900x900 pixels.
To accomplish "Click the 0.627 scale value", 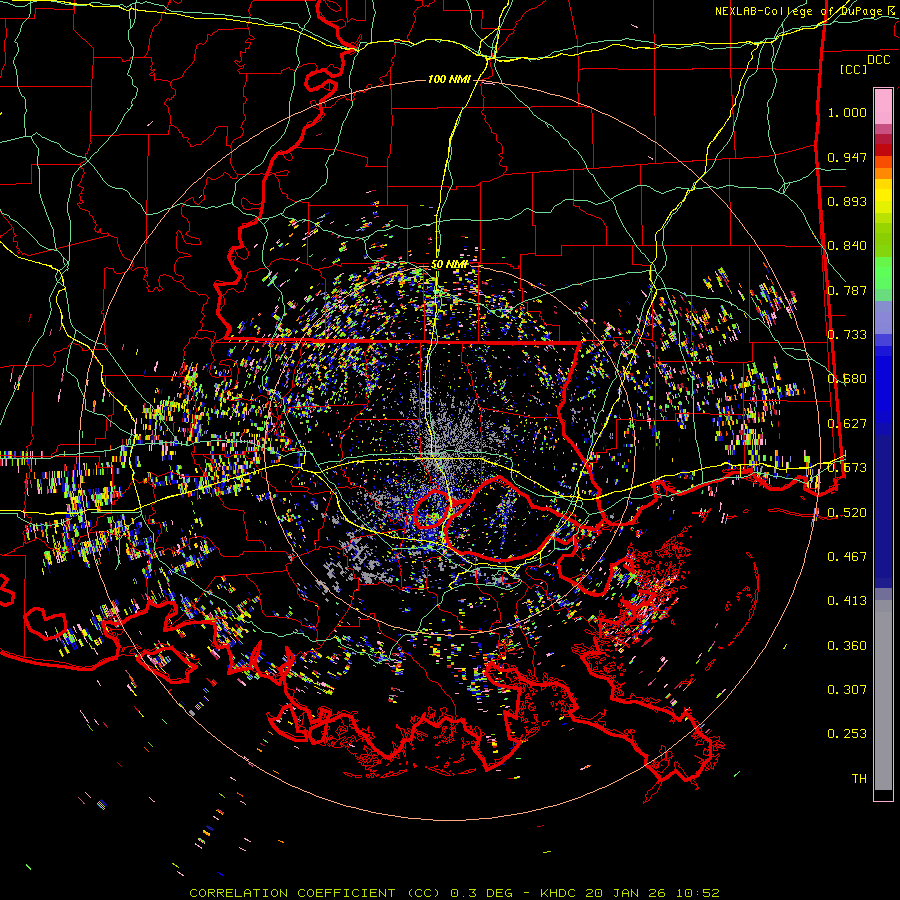I will pos(847,424).
